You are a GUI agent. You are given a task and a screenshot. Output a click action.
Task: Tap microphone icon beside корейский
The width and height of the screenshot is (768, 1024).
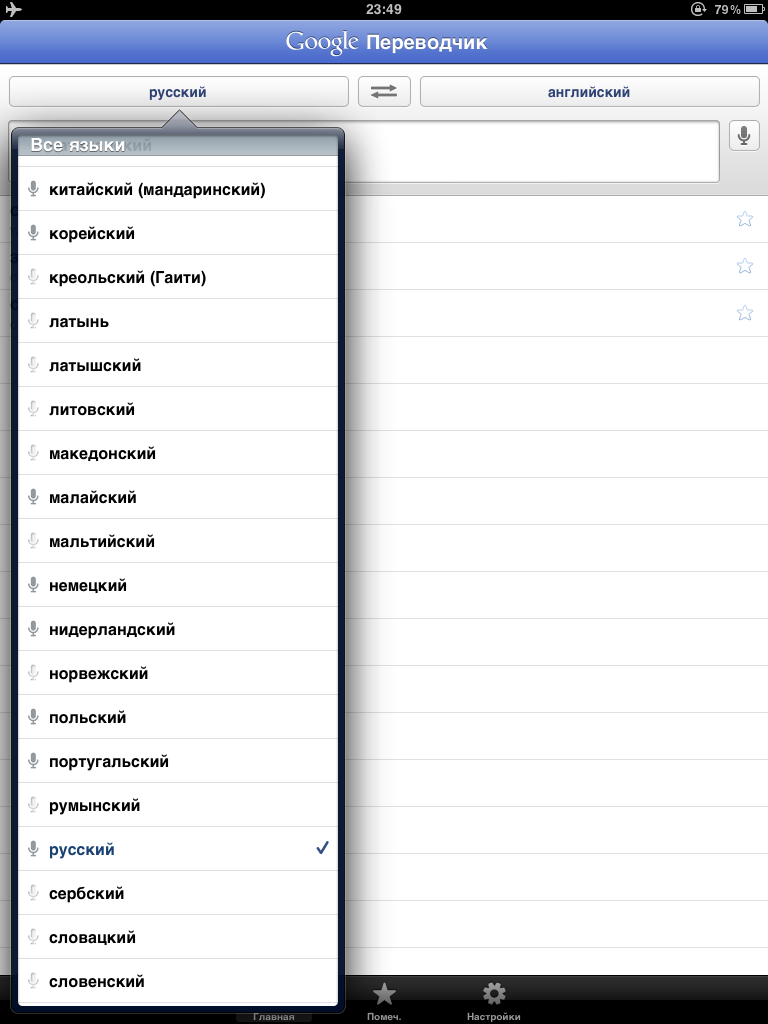pyautogui.click(x=33, y=233)
